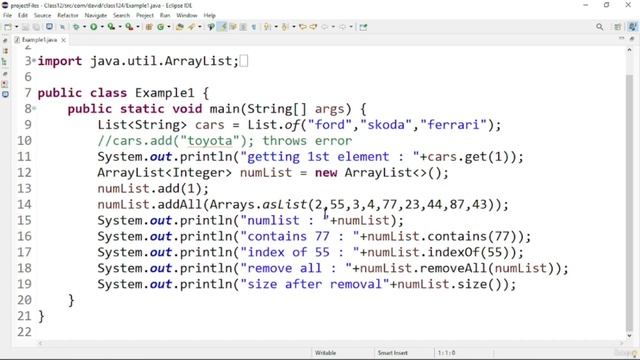Image resolution: width=640 pixels, height=360 pixels.
Task: Select the Example1.java editor tab
Action: (x=39, y=40)
